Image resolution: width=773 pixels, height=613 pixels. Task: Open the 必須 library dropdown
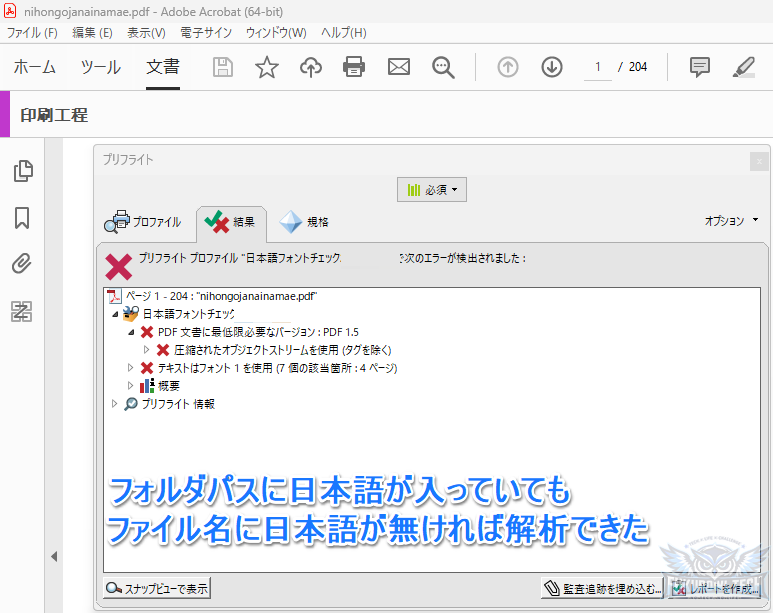(432, 190)
